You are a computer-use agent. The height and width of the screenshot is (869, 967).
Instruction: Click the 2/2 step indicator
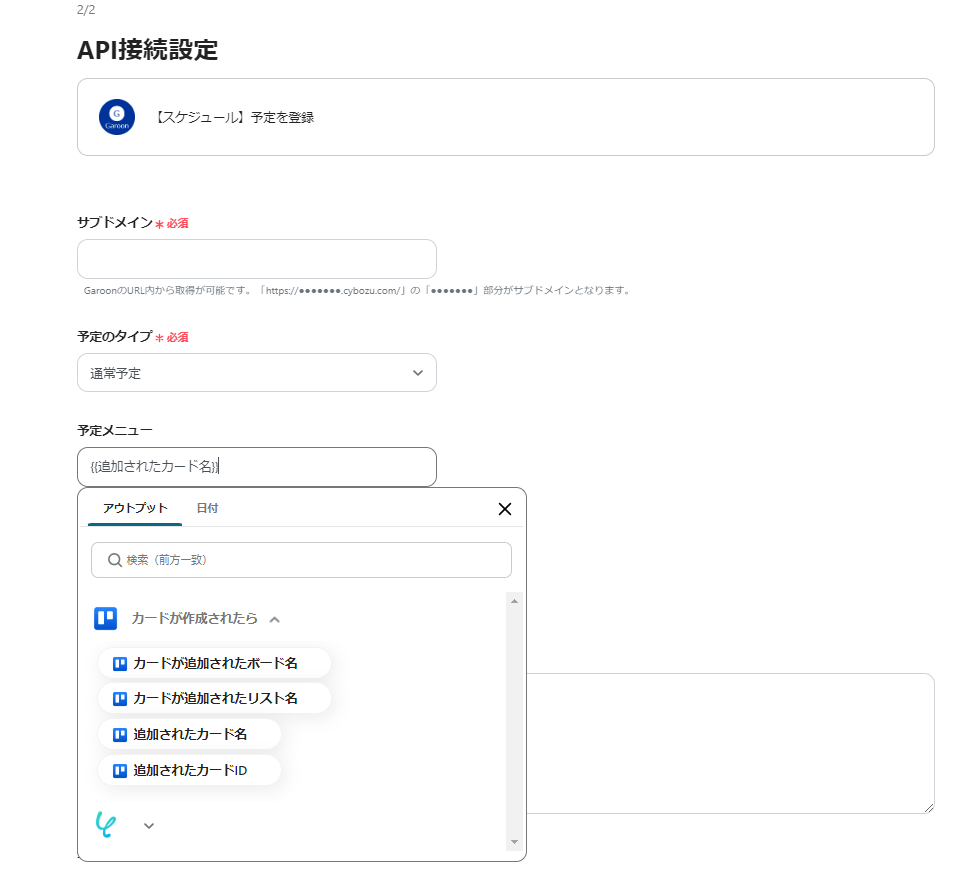coord(86,10)
